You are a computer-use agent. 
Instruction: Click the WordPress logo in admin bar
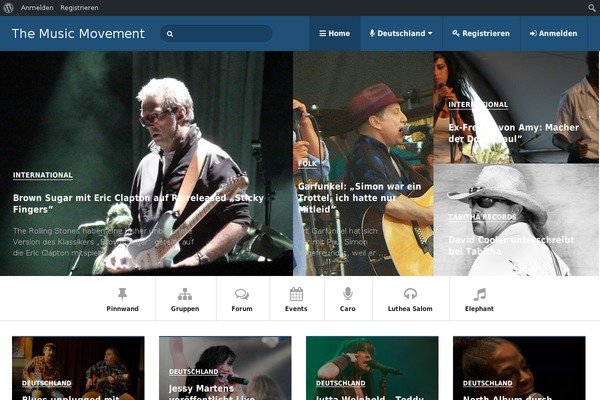[8, 8]
